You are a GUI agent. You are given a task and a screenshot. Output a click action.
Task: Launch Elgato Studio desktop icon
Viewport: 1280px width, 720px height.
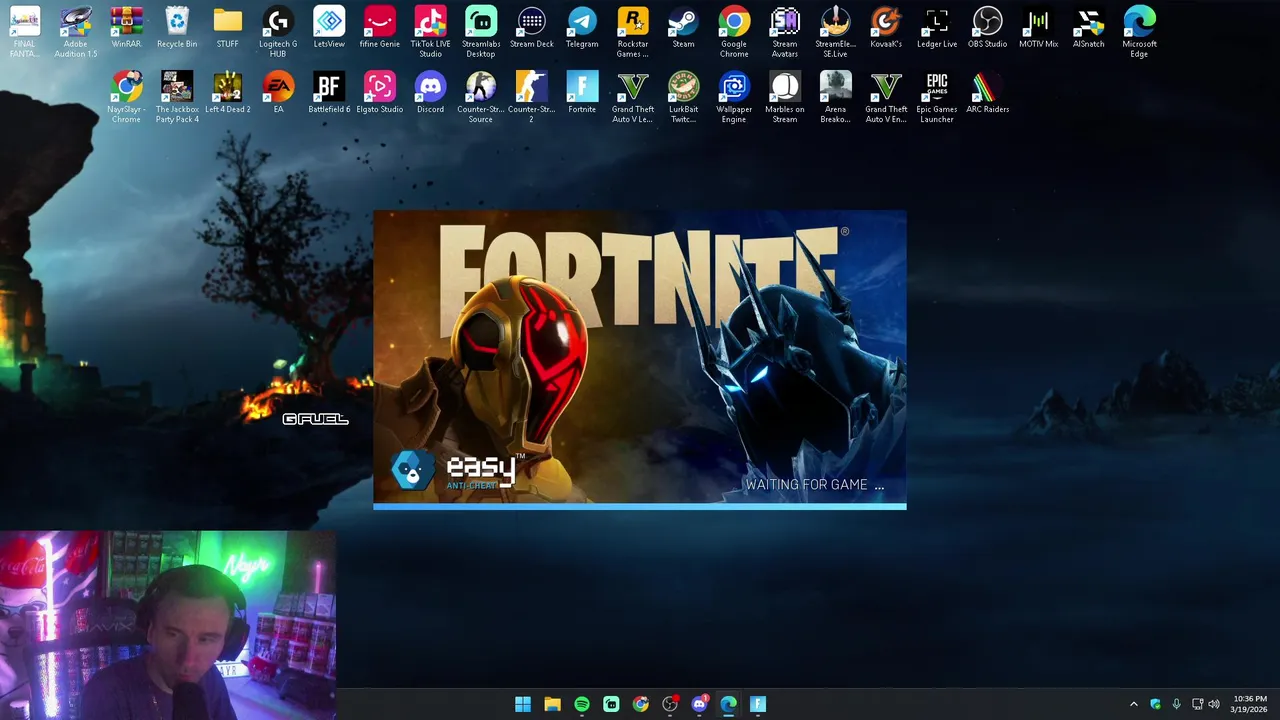point(379,93)
